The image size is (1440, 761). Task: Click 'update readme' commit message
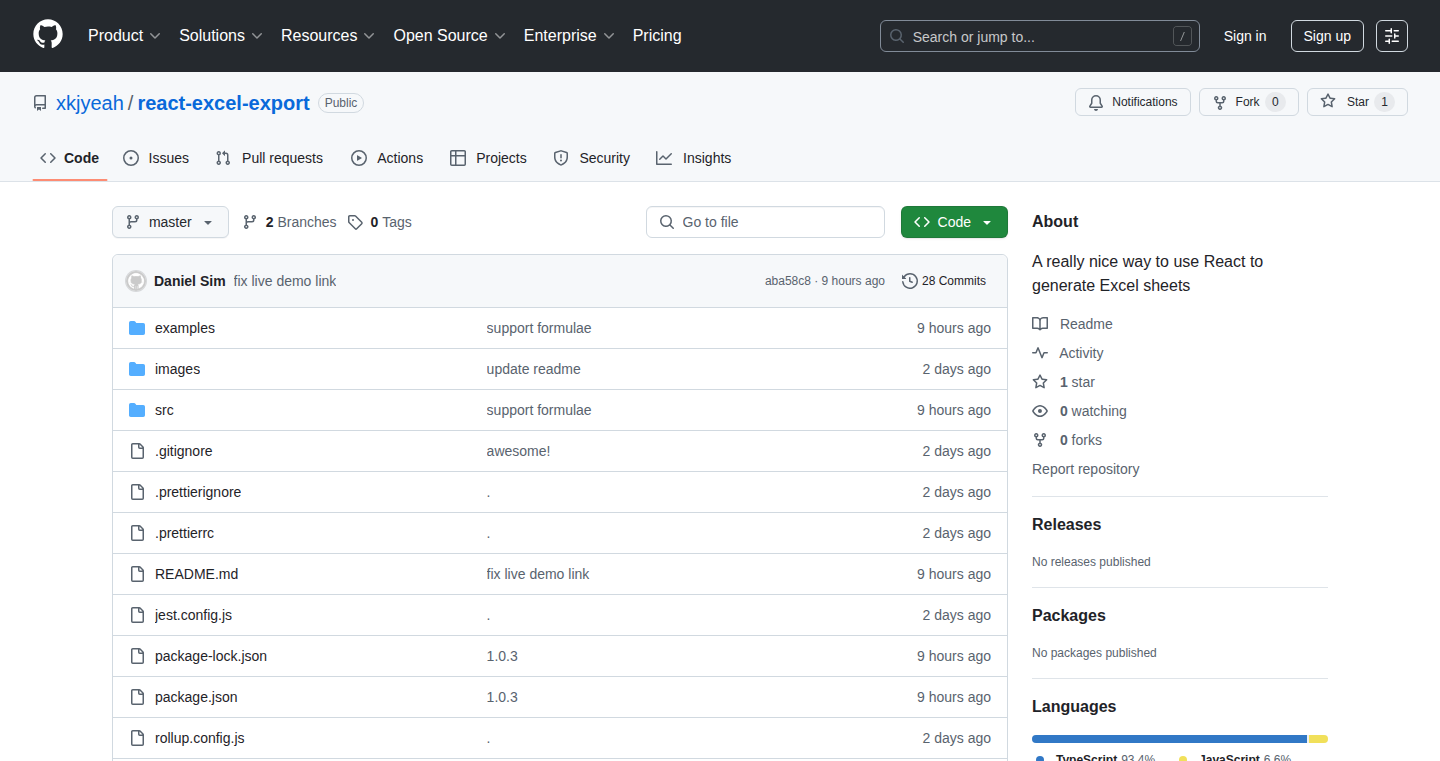point(533,369)
